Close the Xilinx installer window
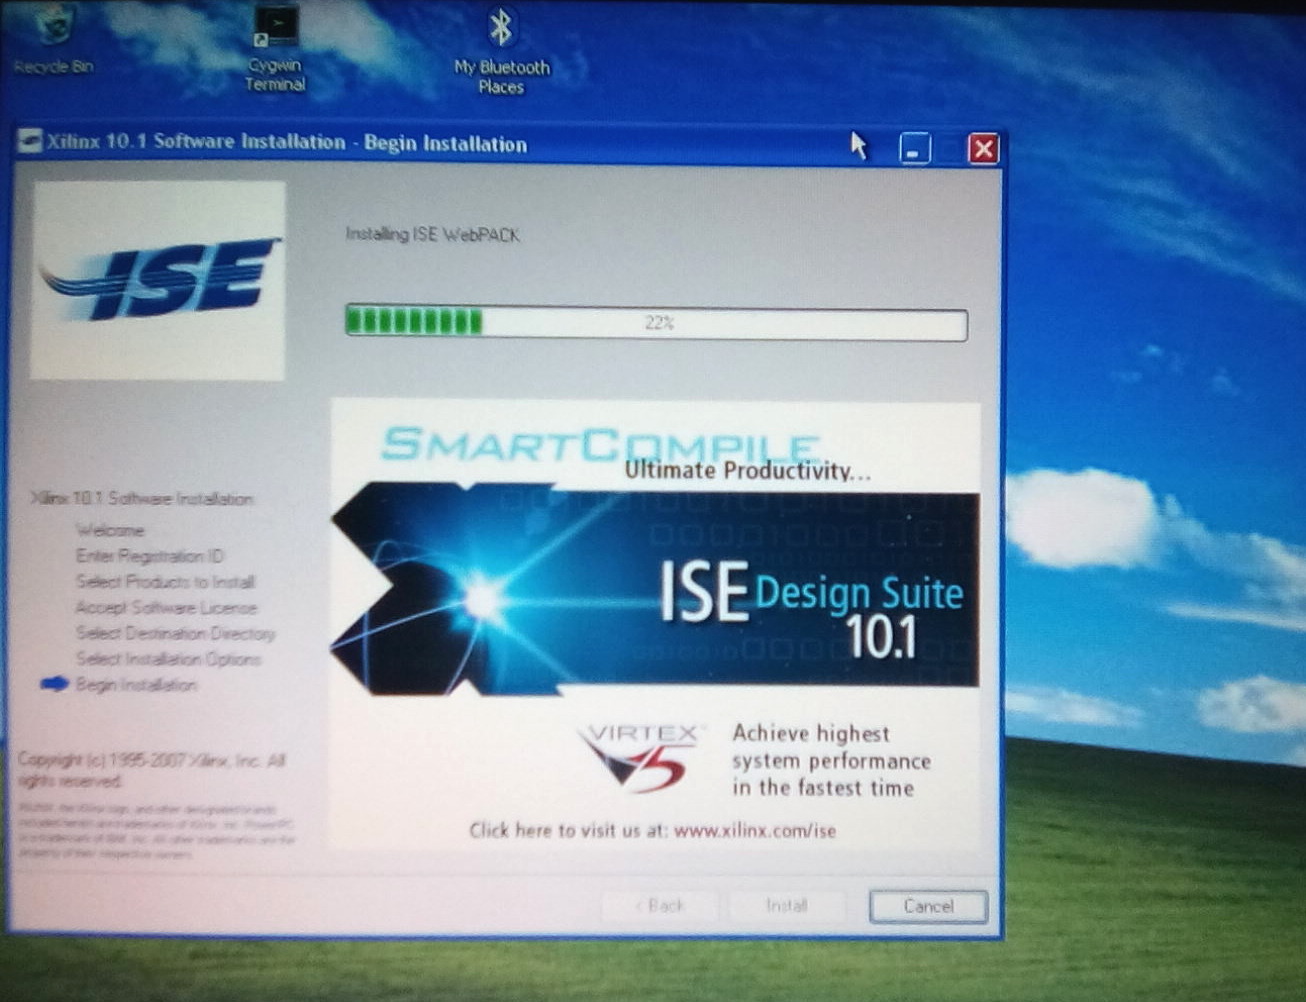The height and width of the screenshot is (1002, 1306). tap(983, 150)
